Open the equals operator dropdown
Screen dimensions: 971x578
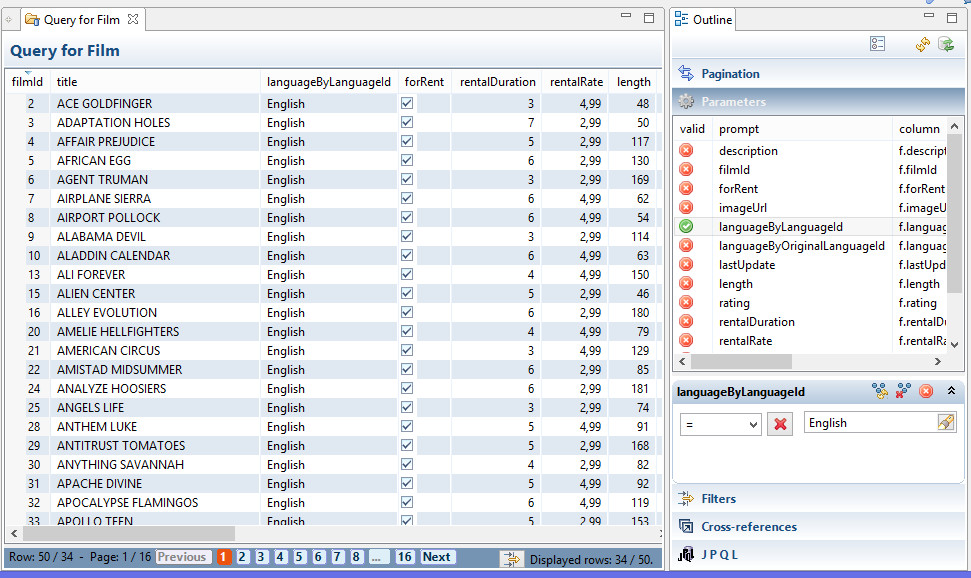pos(720,424)
